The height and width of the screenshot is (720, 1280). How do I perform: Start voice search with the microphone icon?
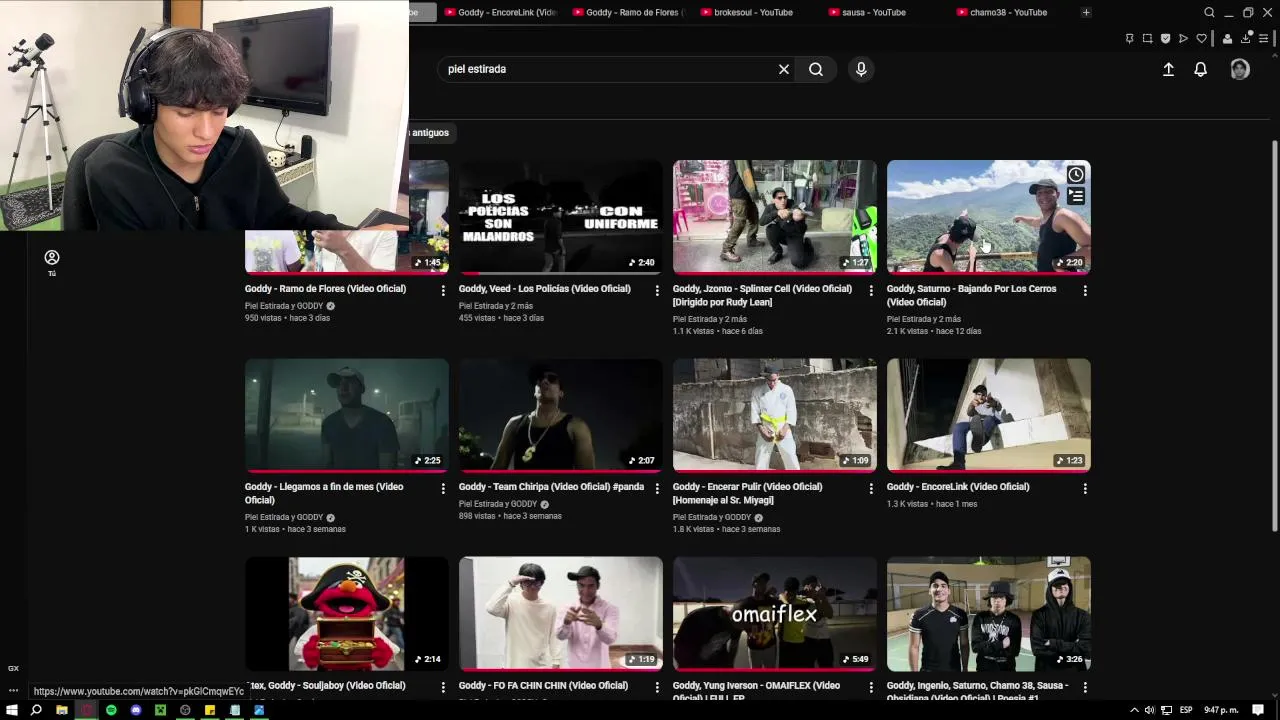tap(861, 69)
